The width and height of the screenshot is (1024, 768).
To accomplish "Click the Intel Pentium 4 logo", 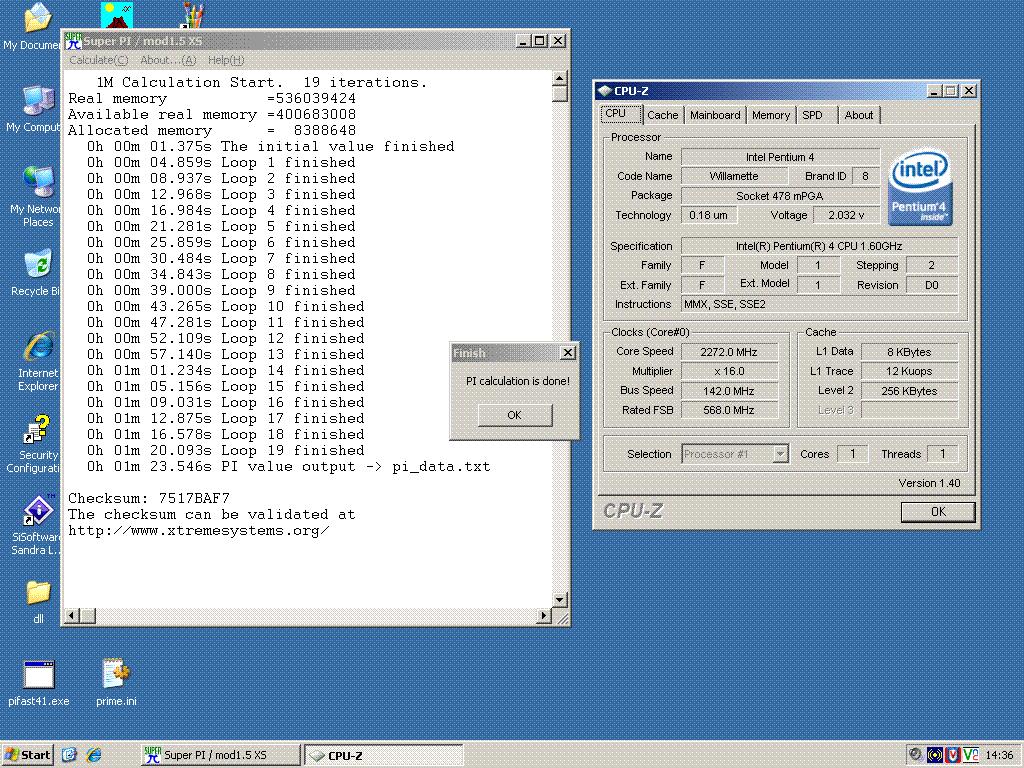I will click(x=920, y=187).
